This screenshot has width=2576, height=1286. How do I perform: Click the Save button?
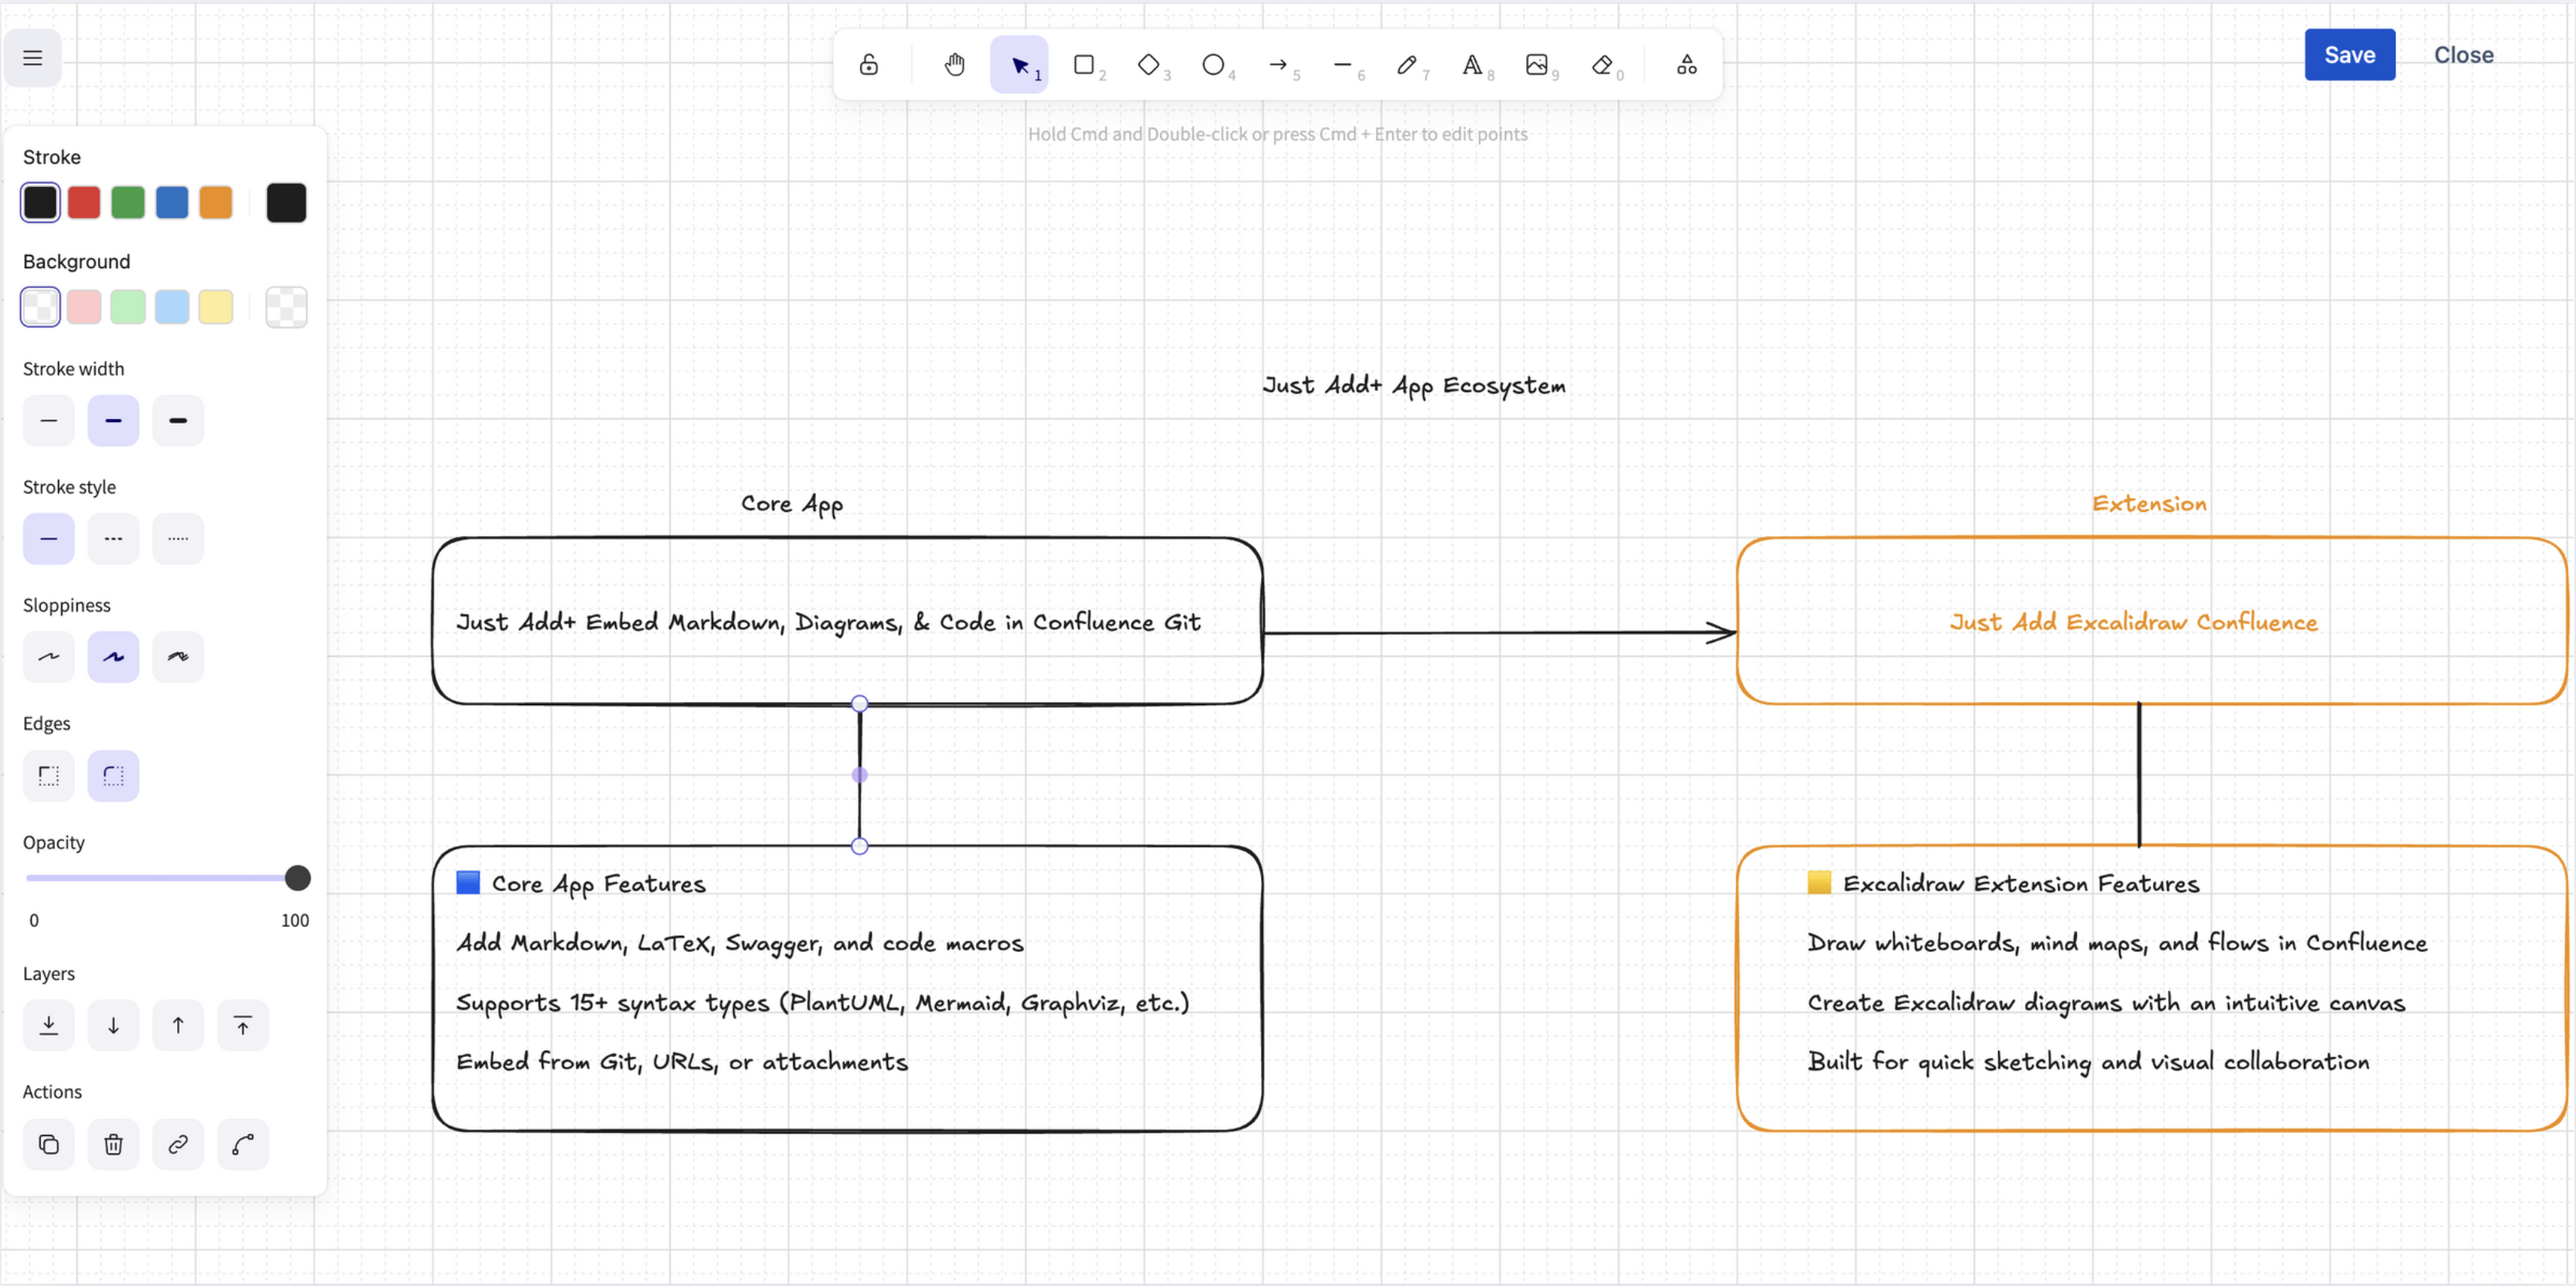[2349, 54]
